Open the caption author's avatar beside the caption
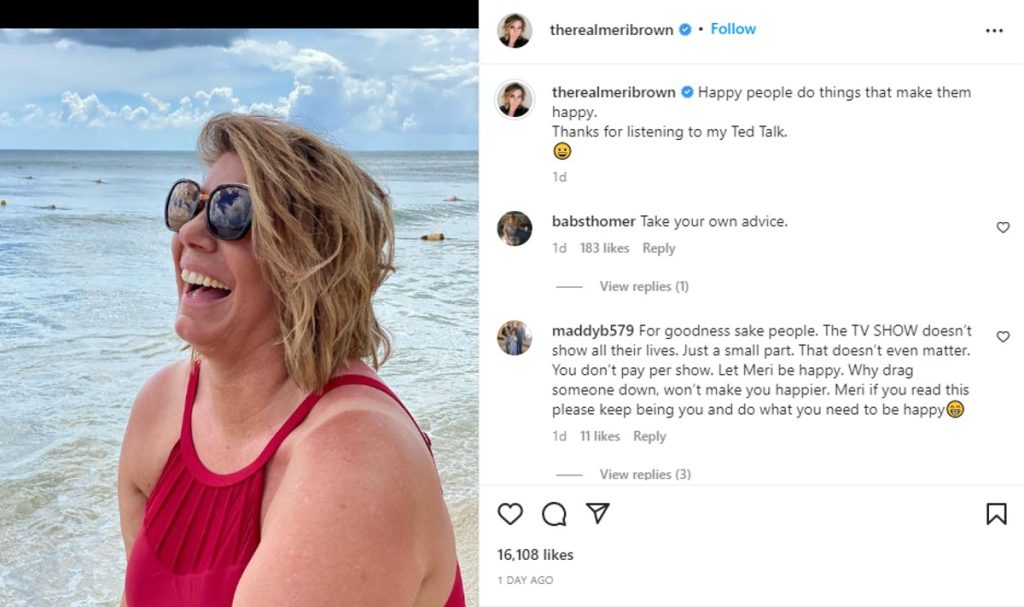This screenshot has height=607, width=1024. 514,98
